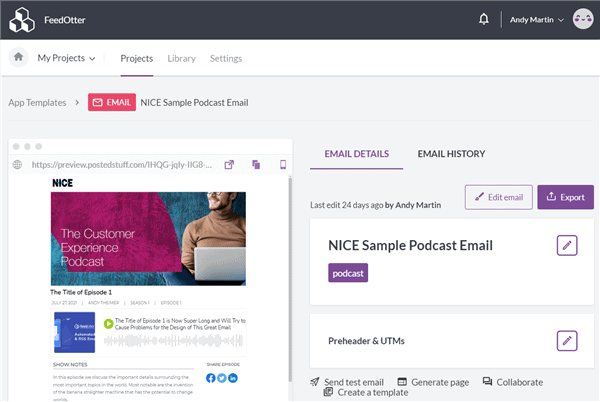Open preview in new window icon

pos(229,164)
